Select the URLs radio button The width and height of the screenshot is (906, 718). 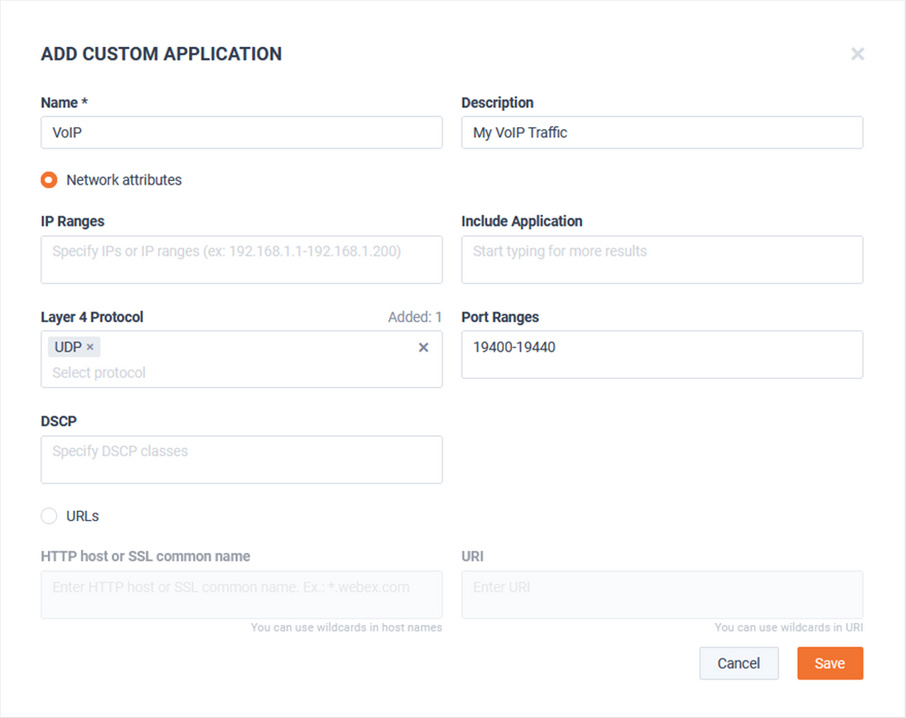(49, 516)
